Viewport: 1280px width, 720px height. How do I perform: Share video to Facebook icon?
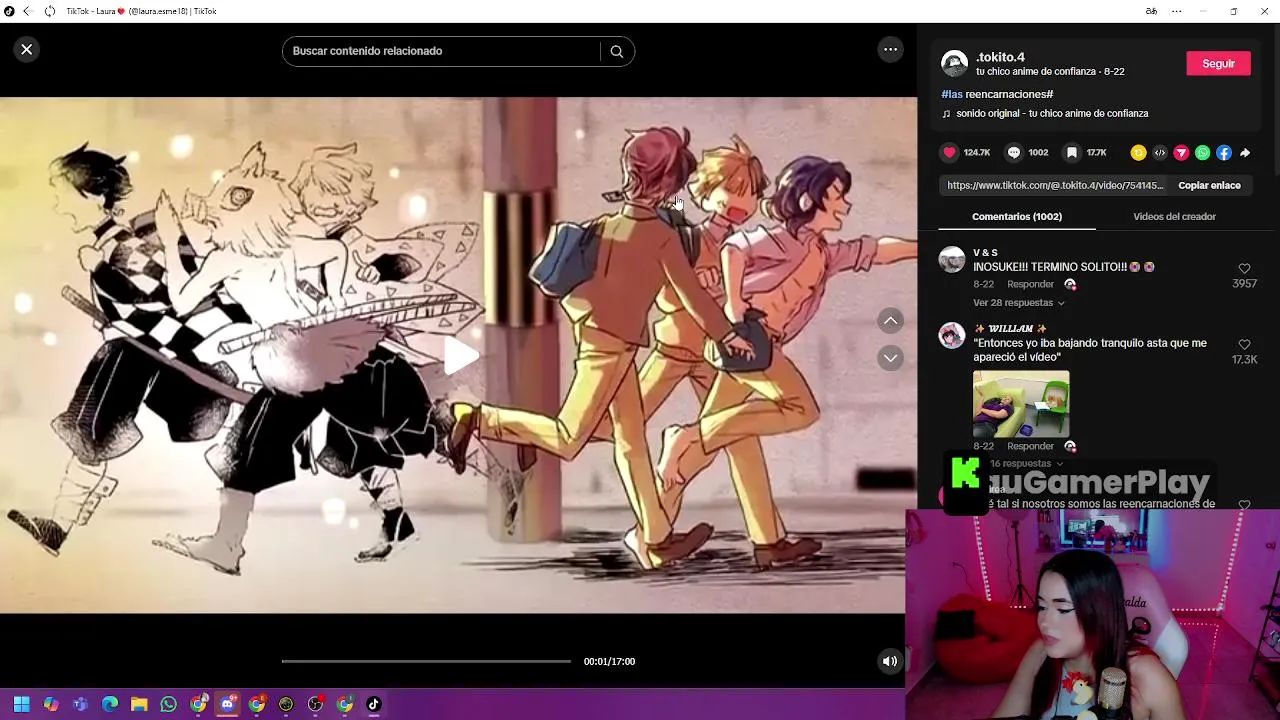[x=1224, y=153]
